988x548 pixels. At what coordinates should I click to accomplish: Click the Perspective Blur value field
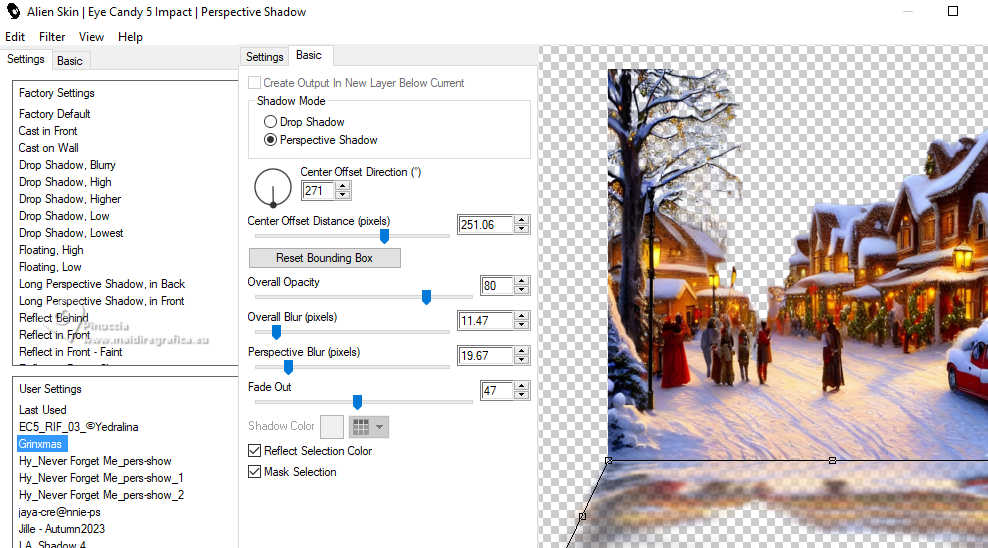coord(485,356)
